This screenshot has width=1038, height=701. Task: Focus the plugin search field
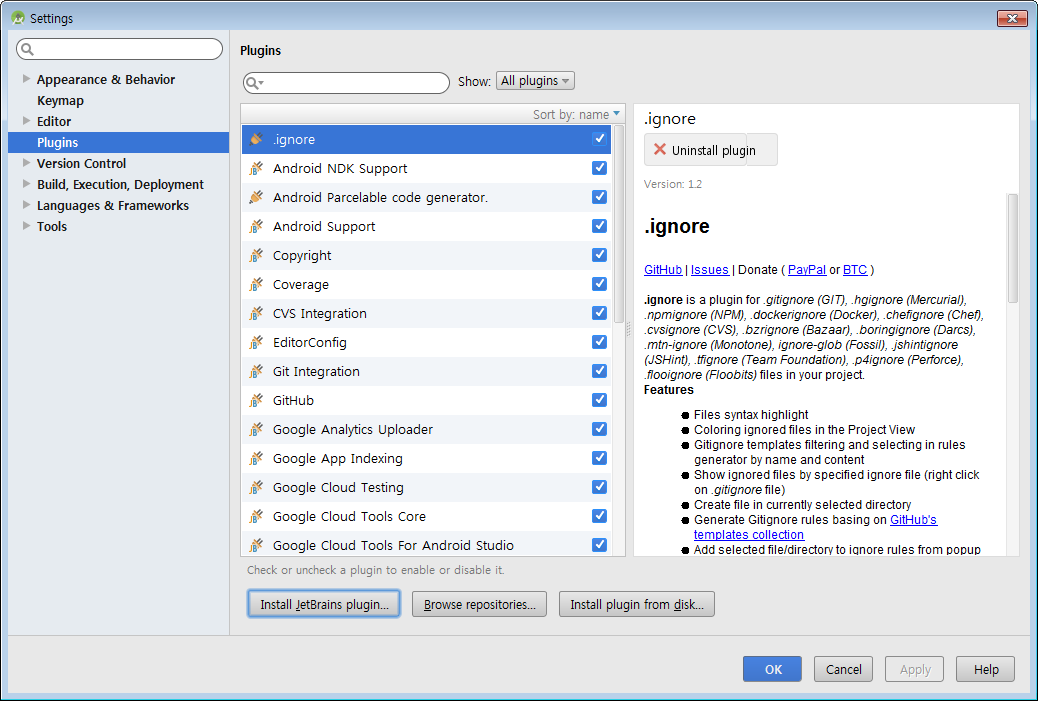(x=346, y=83)
